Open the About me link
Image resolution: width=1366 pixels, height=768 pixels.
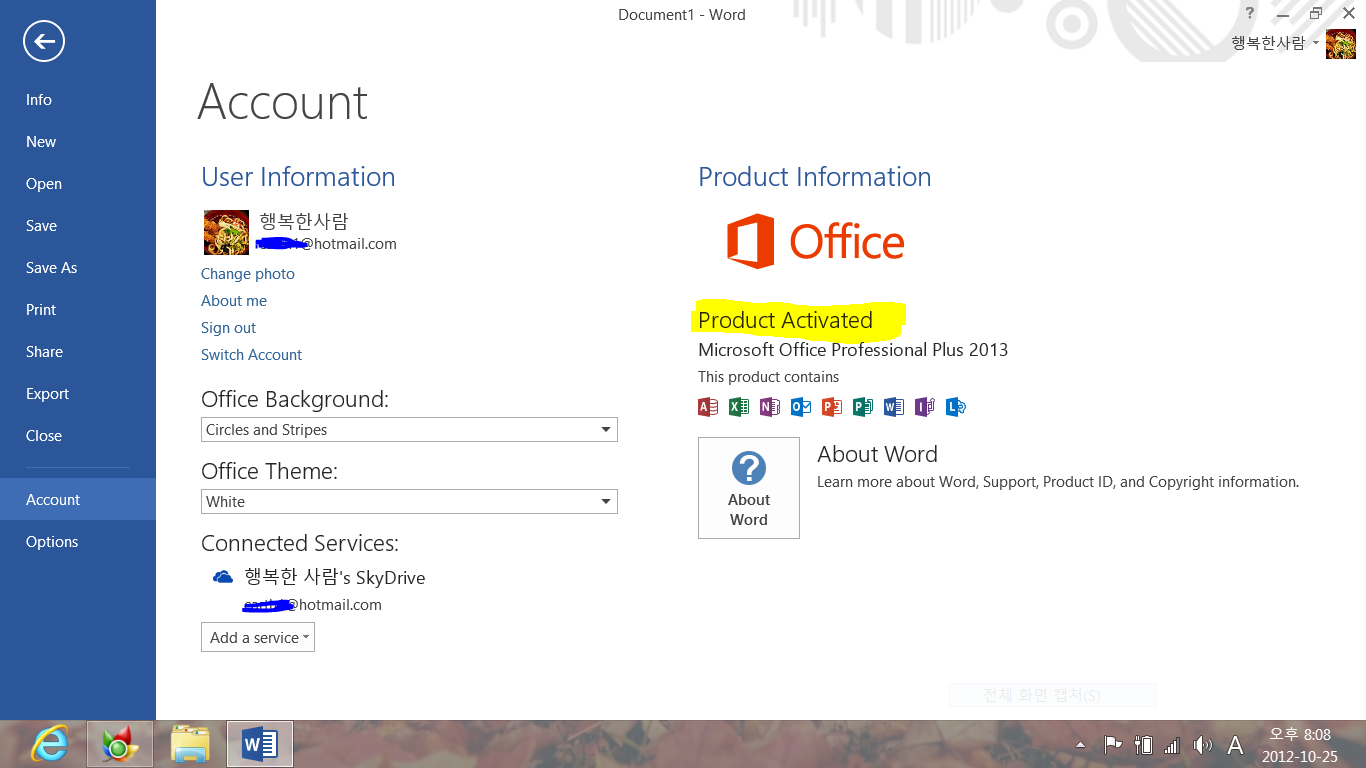point(234,301)
